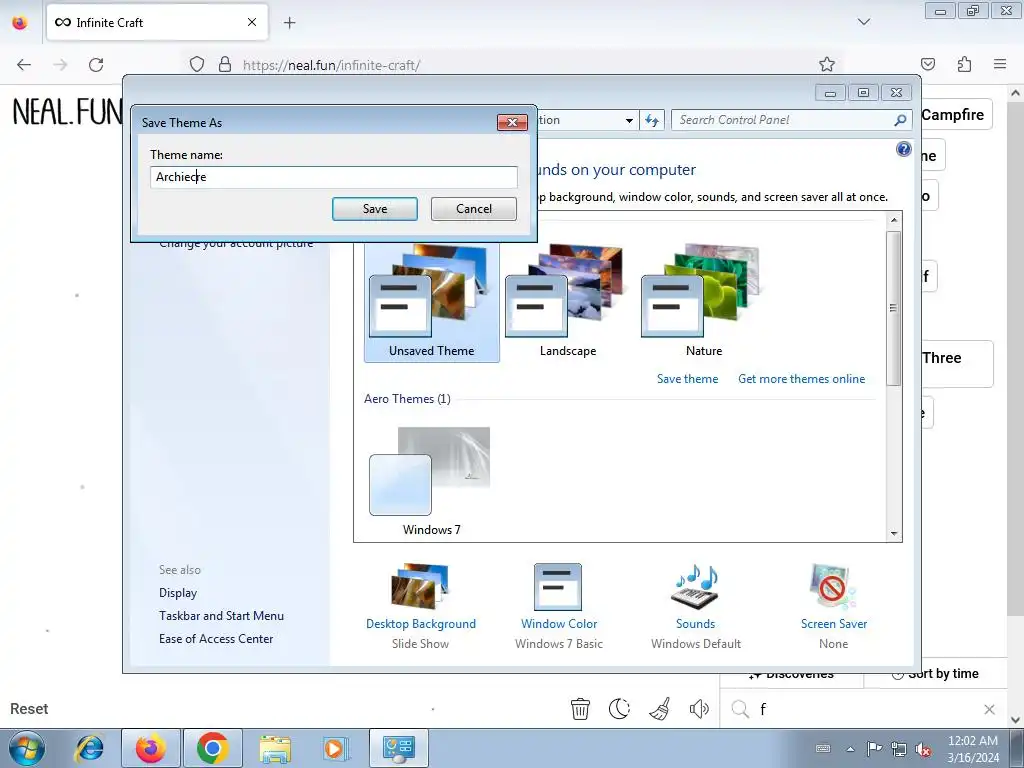This screenshot has width=1024, height=768.
Task: Click the taskbar clock
Action: [x=973, y=748]
